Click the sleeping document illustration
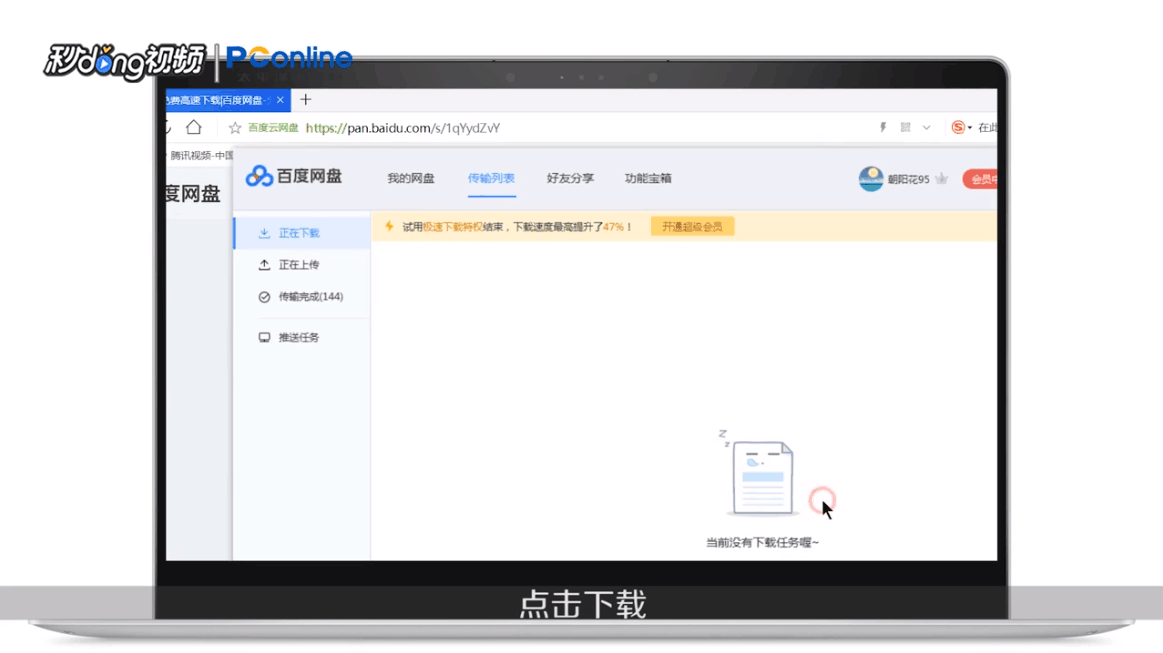This screenshot has width=1163, height=653. pyautogui.click(x=762, y=478)
